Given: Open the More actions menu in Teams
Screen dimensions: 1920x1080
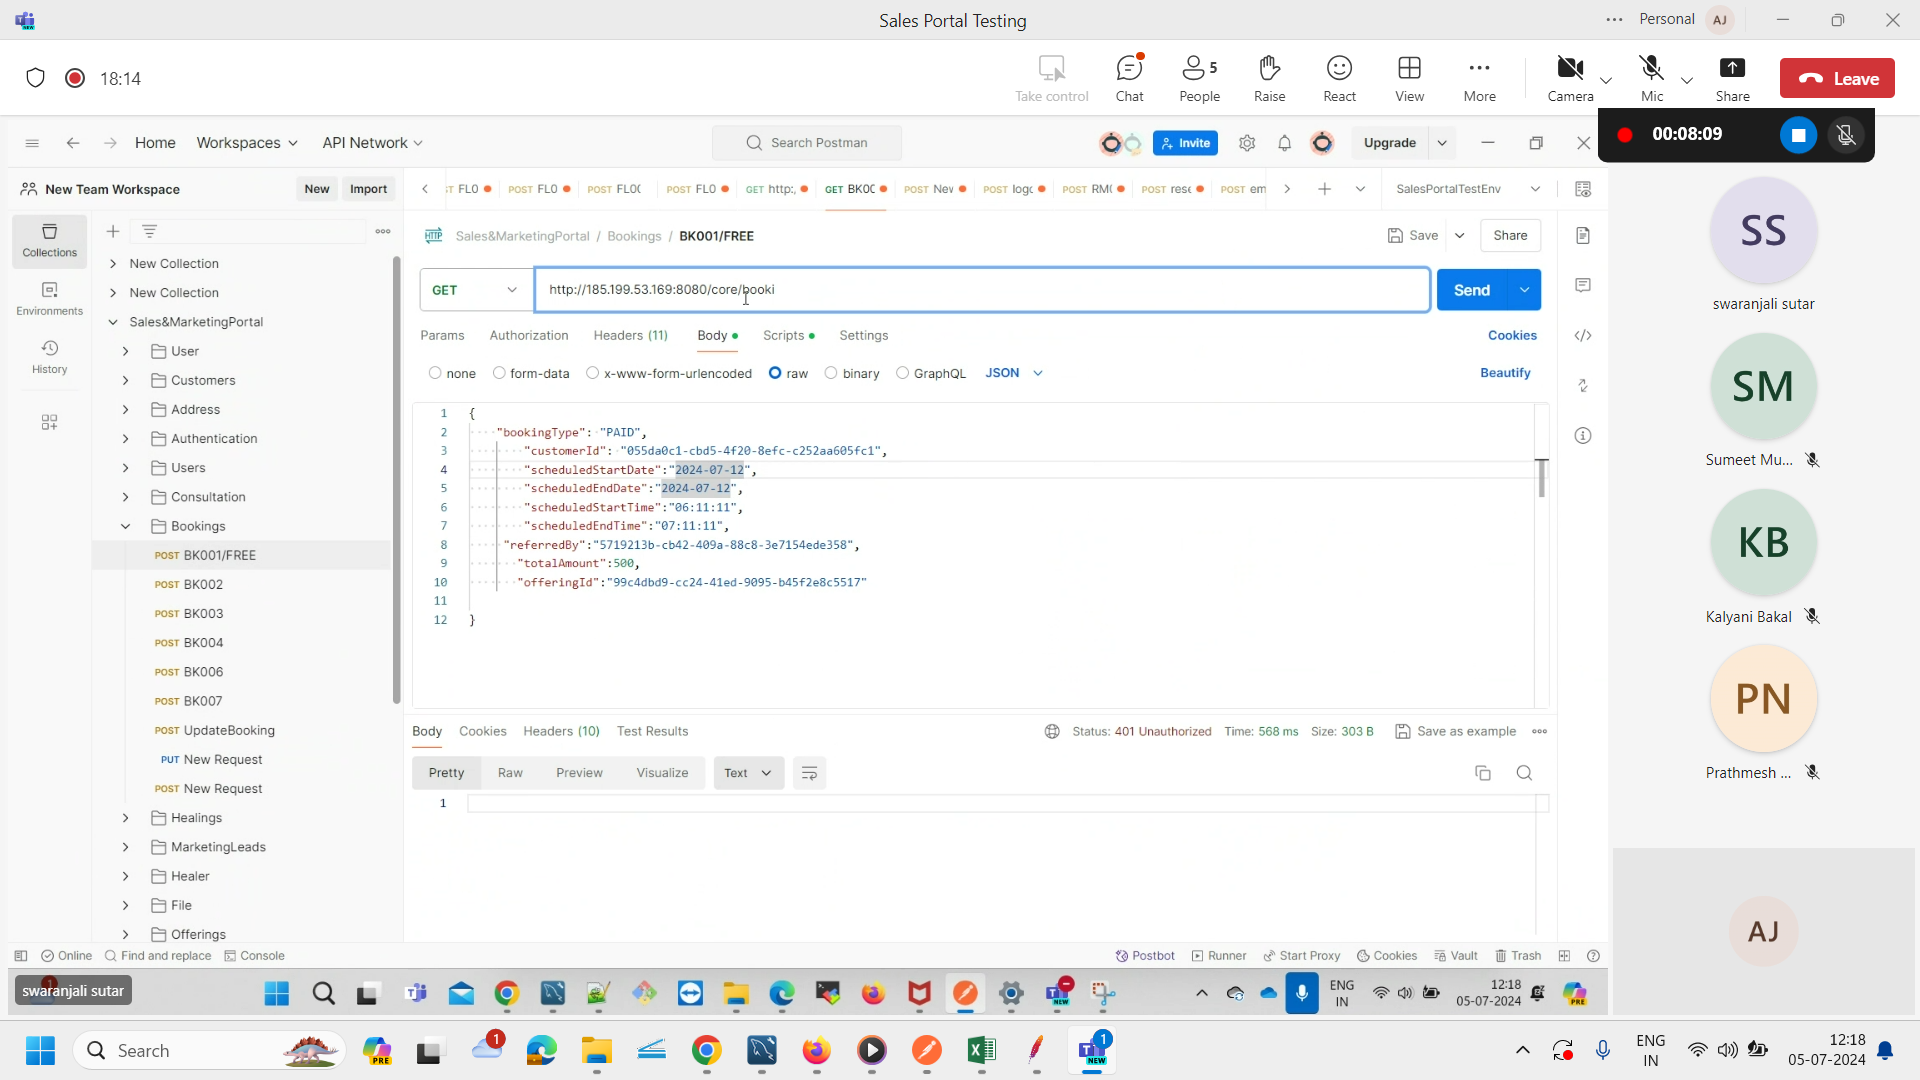Looking at the screenshot, I should 1479,78.
